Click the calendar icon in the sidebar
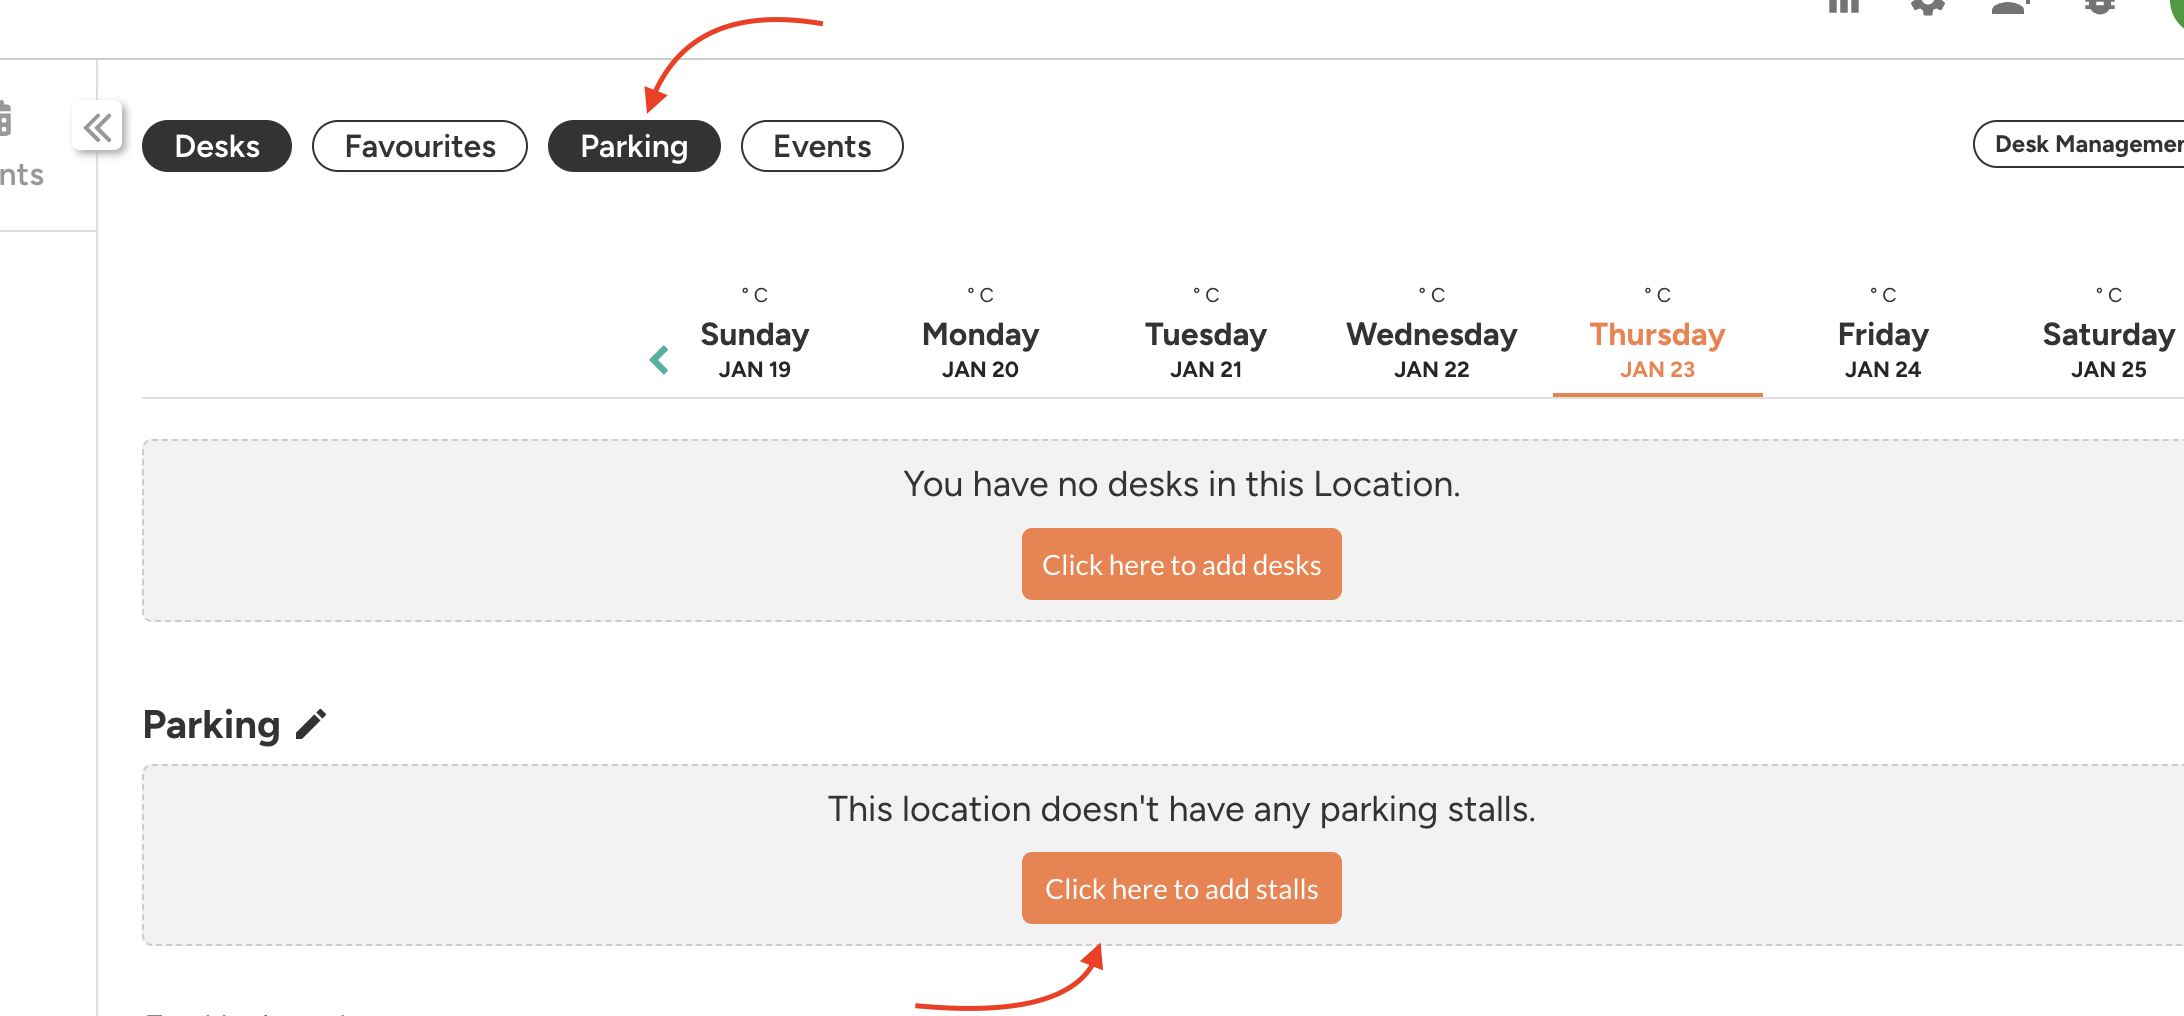 5,118
